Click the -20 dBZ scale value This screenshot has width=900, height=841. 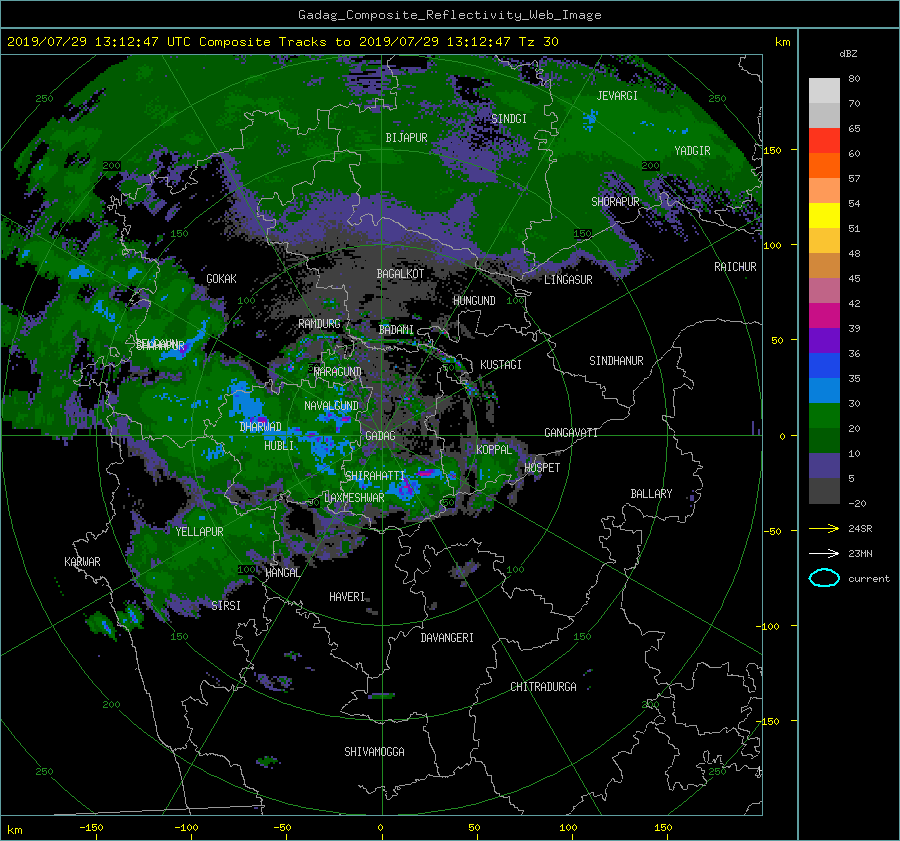point(857,503)
